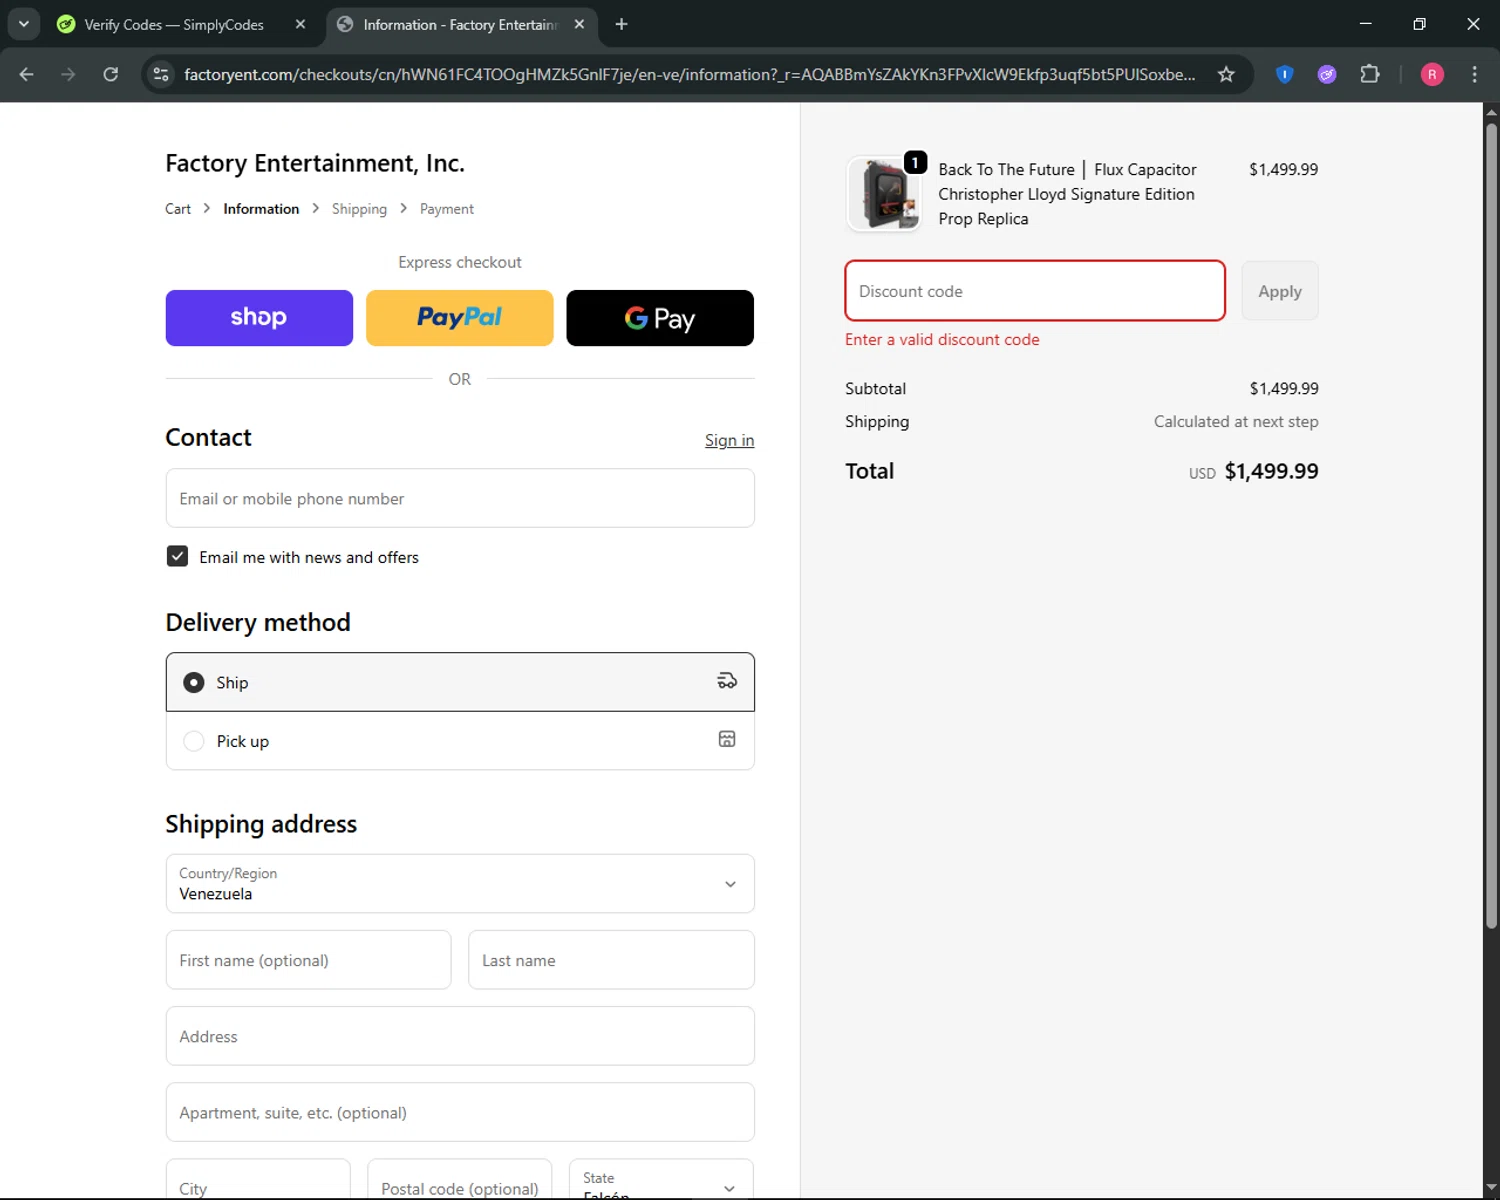Open the Bitwarden shield extension
The image size is (1500, 1200).
click(1285, 74)
